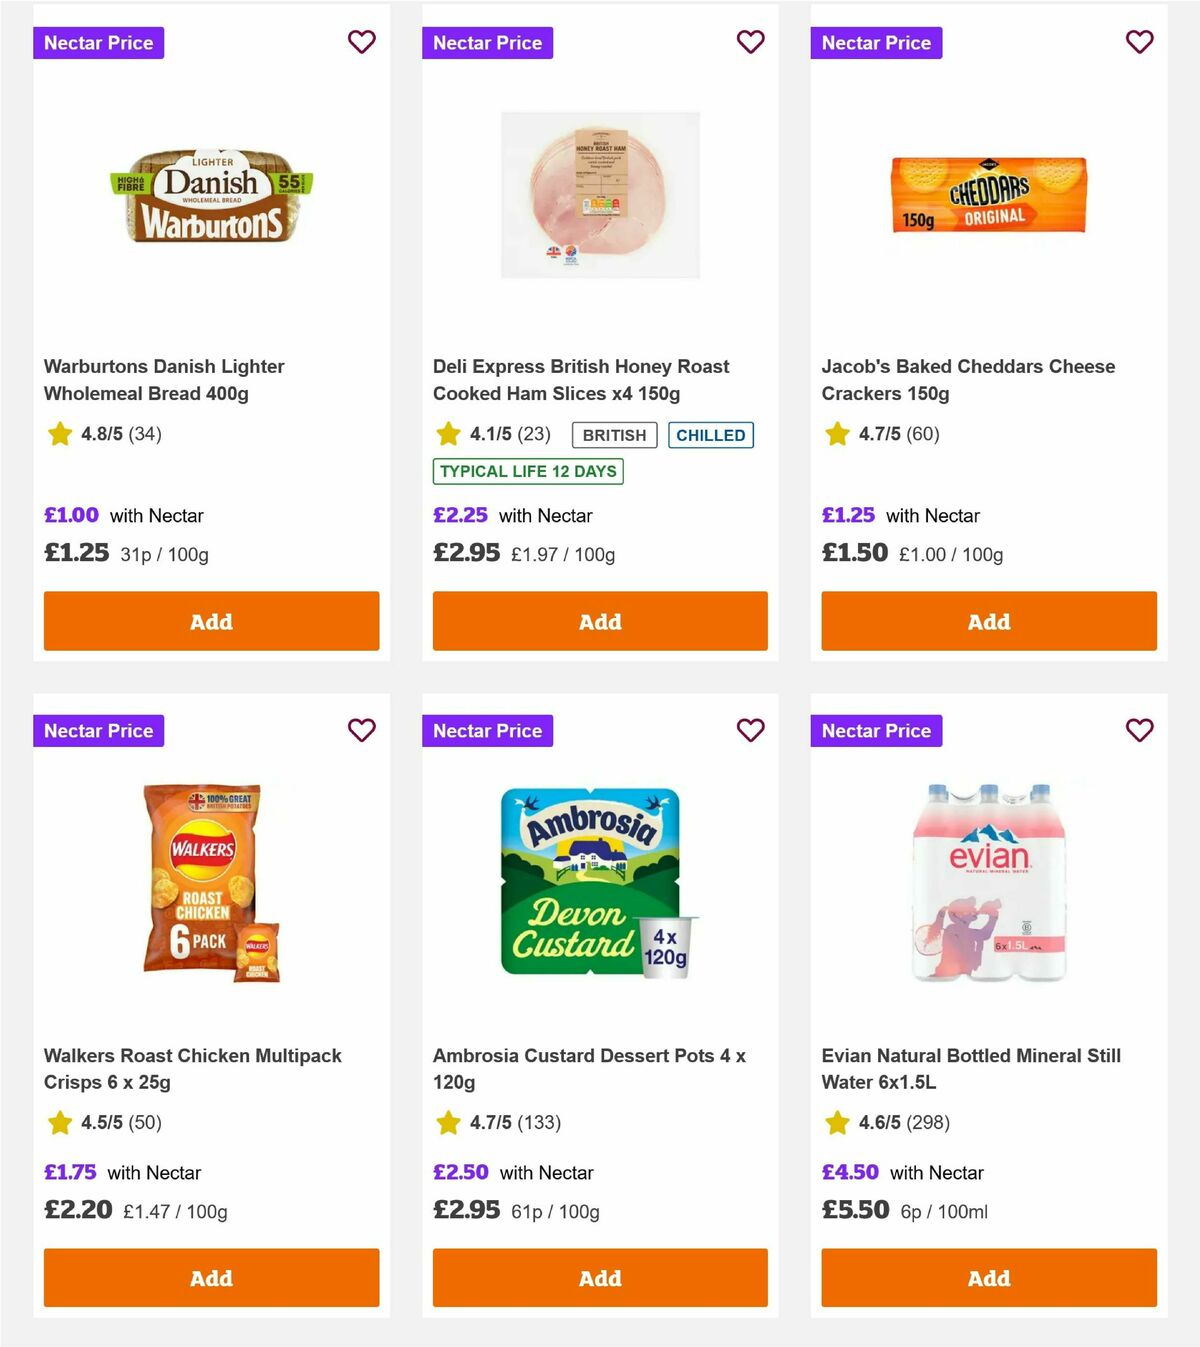The height and width of the screenshot is (1347, 1200).
Task: Add Deli Express Ham Slices to basket
Action: point(600,621)
